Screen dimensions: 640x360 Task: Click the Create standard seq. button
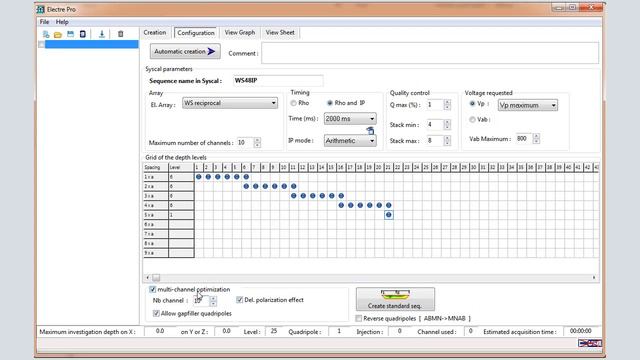[x=395, y=299]
